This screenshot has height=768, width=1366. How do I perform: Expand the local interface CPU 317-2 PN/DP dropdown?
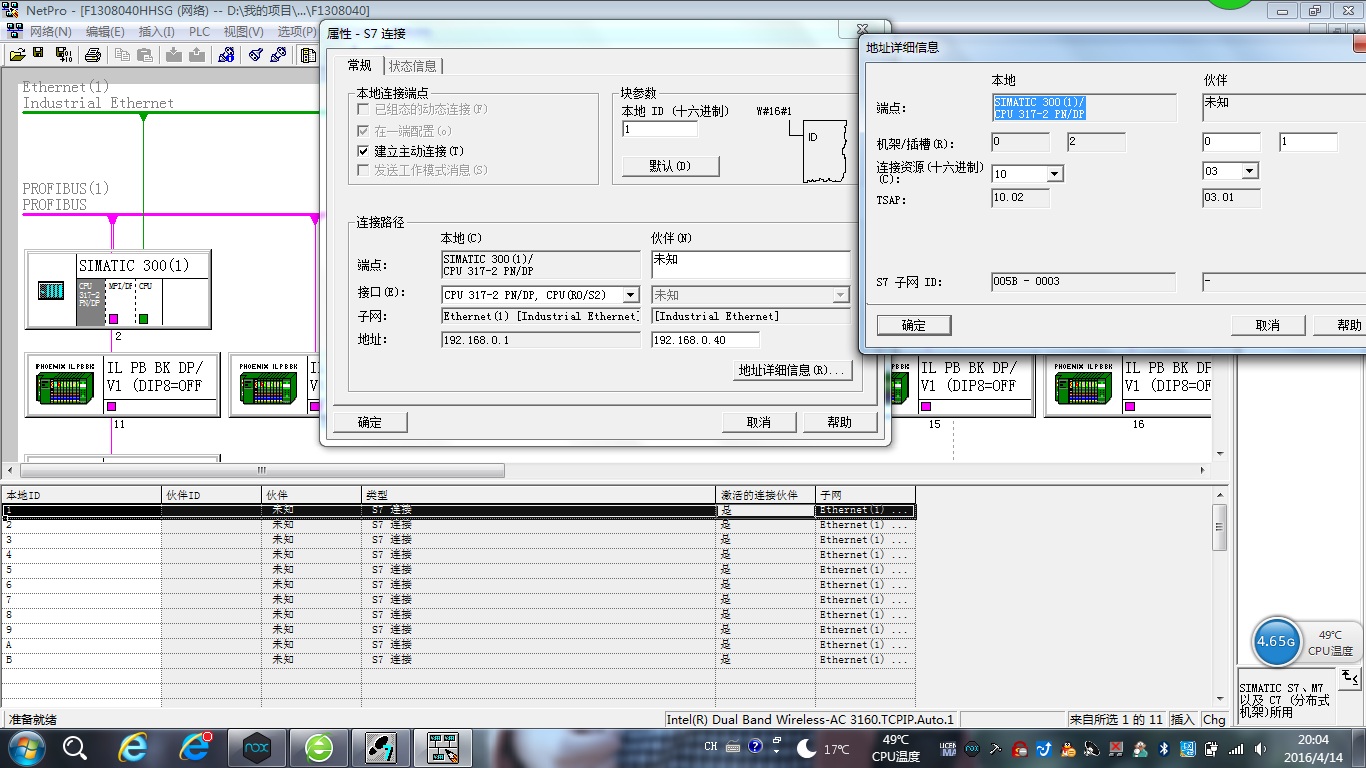[630, 295]
